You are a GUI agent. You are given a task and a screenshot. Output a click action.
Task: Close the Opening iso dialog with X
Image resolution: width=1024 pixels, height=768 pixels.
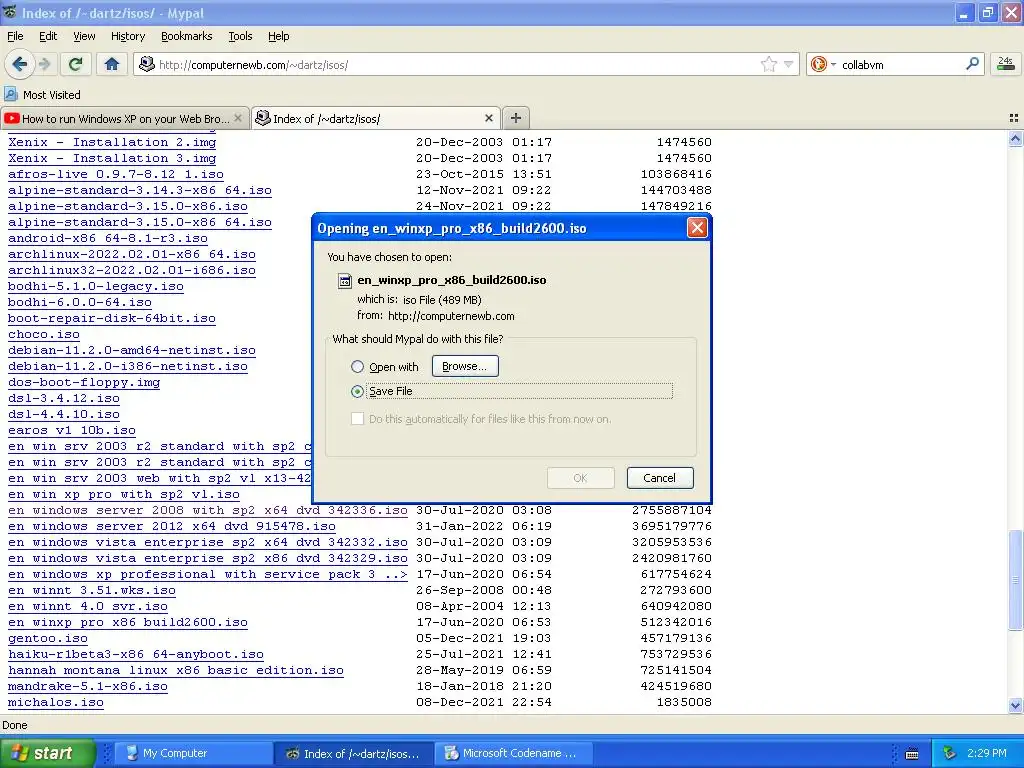(x=697, y=228)
